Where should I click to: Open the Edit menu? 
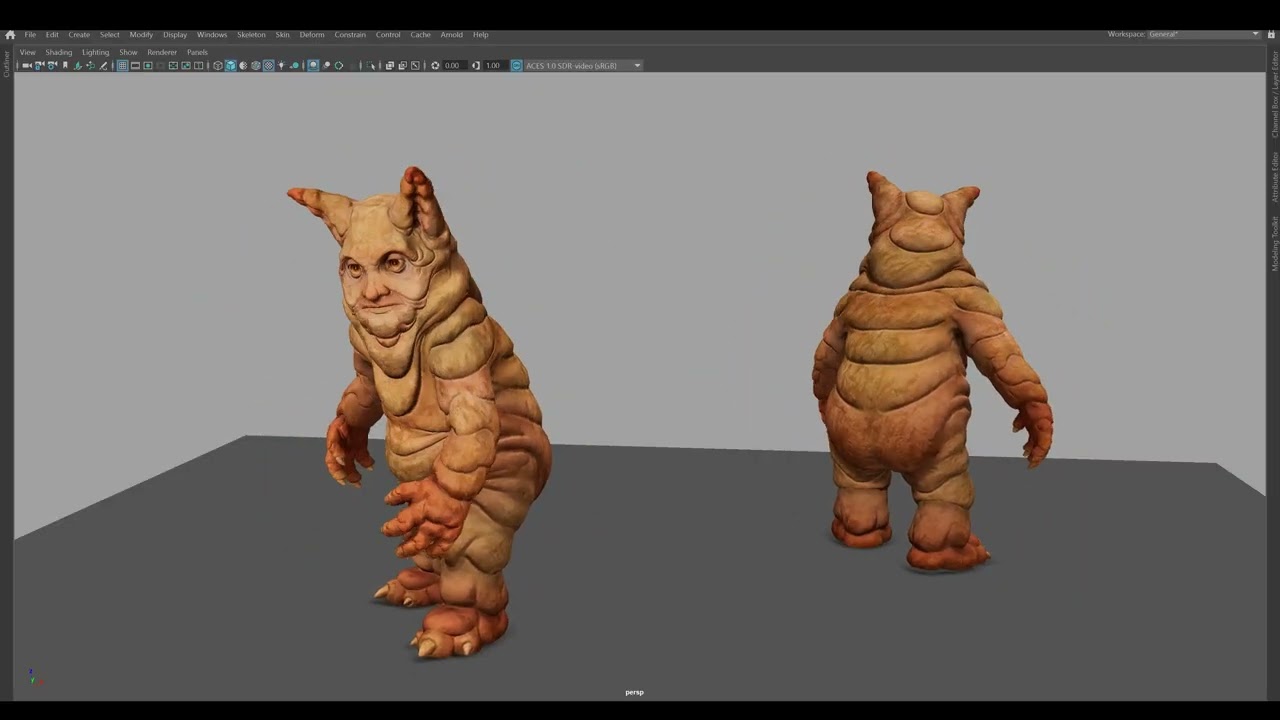click(52, 35)
